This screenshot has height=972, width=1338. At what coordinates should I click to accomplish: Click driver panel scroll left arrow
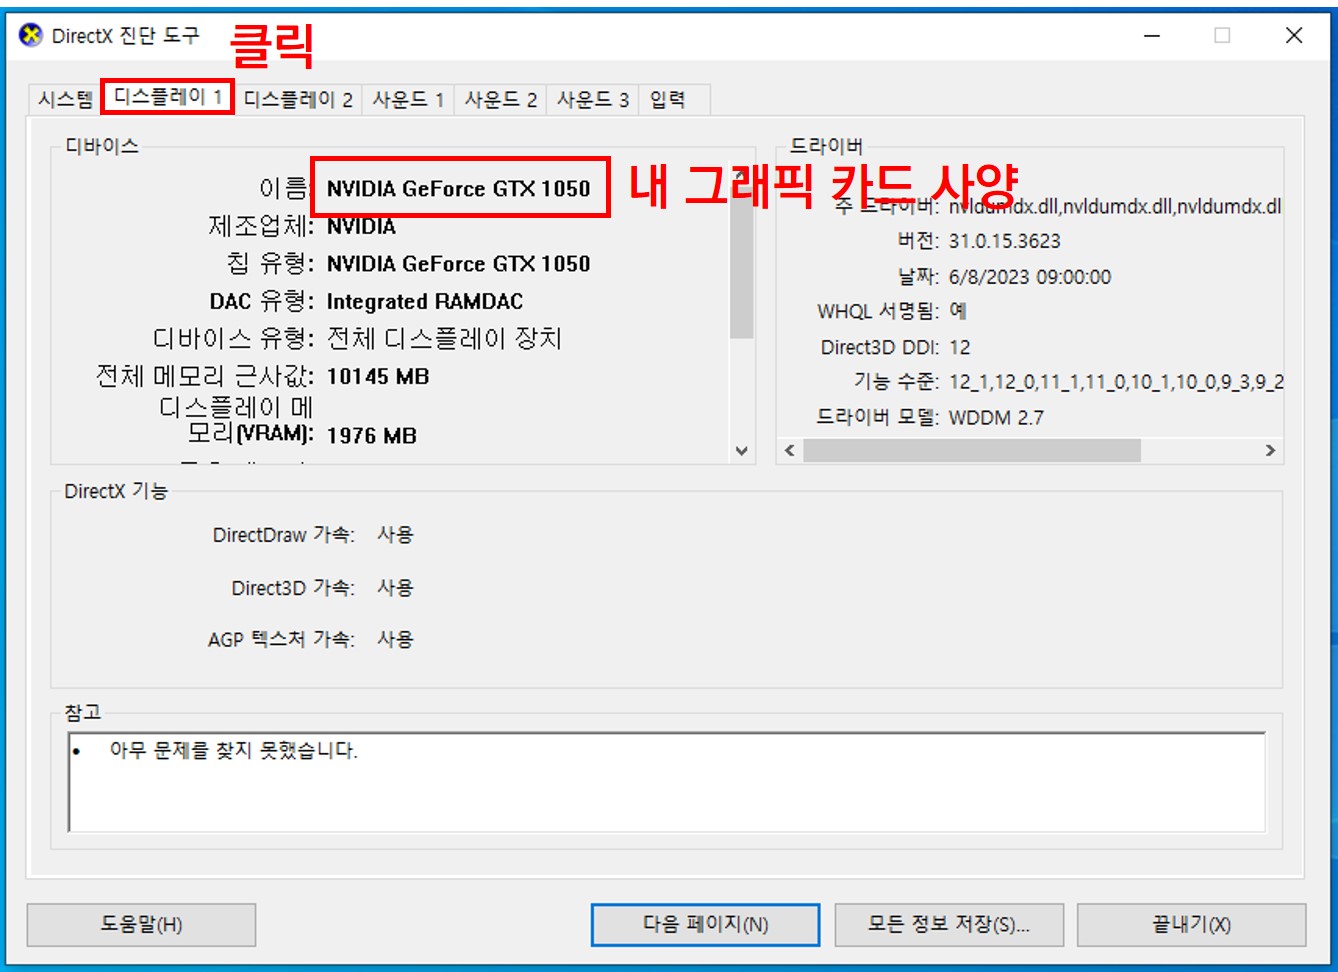(790, 451)
